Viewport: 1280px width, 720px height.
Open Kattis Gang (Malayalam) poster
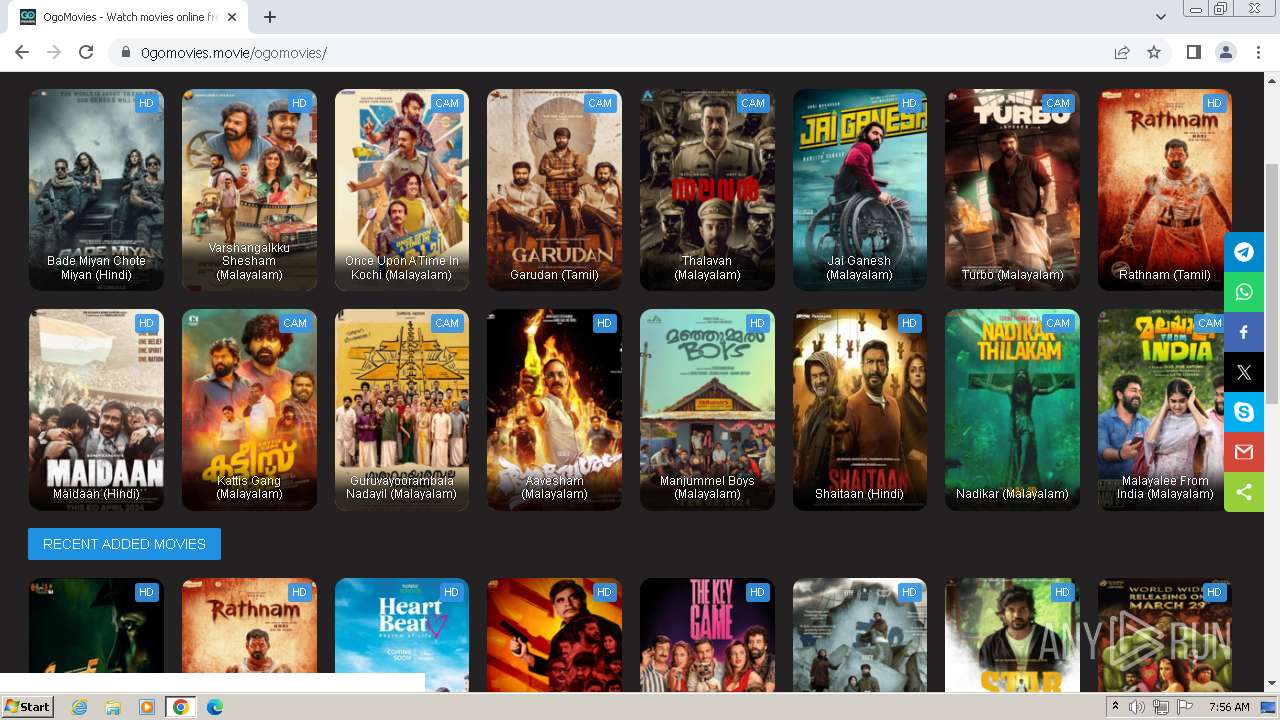pos(249,410)
